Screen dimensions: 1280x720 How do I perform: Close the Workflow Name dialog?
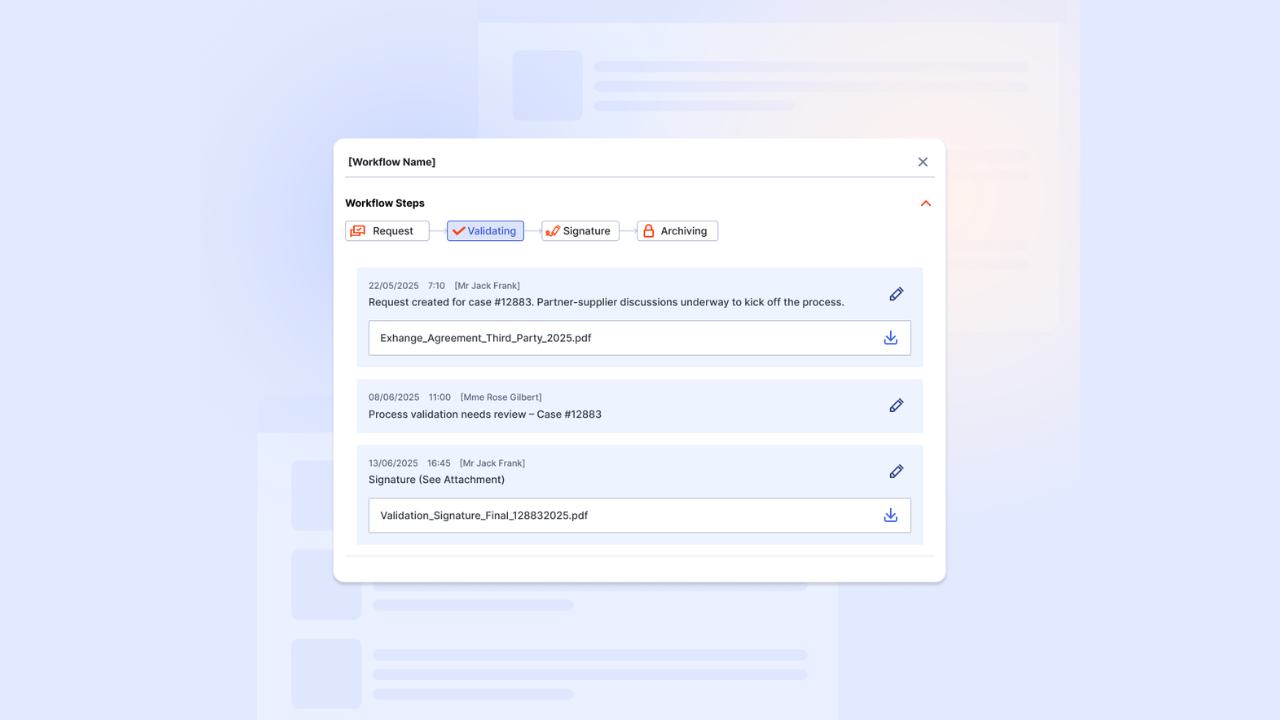(923, 162)
